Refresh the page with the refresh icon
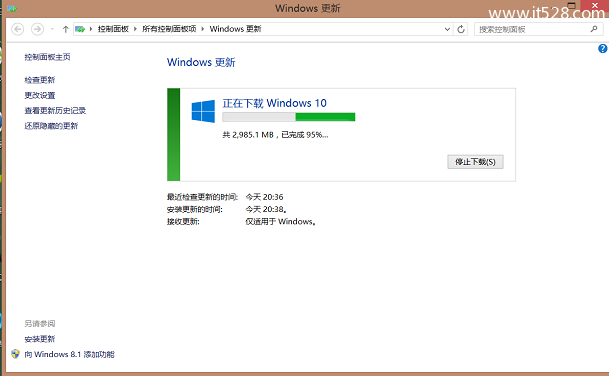This screenshot has height=376, width=609. click(x=461, y=29)
